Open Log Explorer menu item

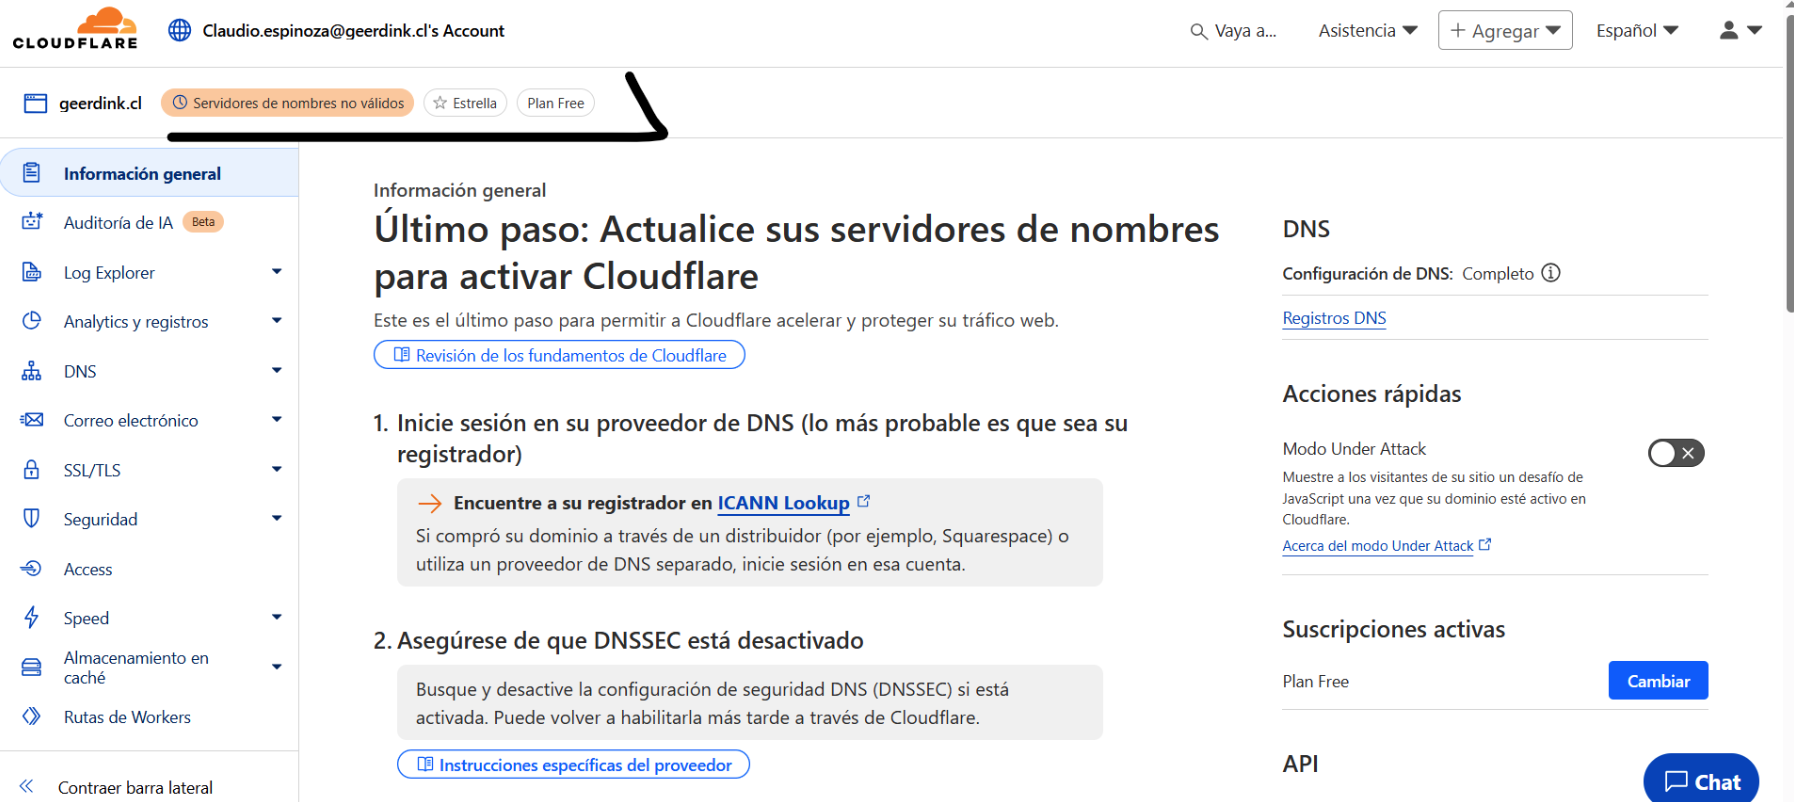[x=109, y=272]
